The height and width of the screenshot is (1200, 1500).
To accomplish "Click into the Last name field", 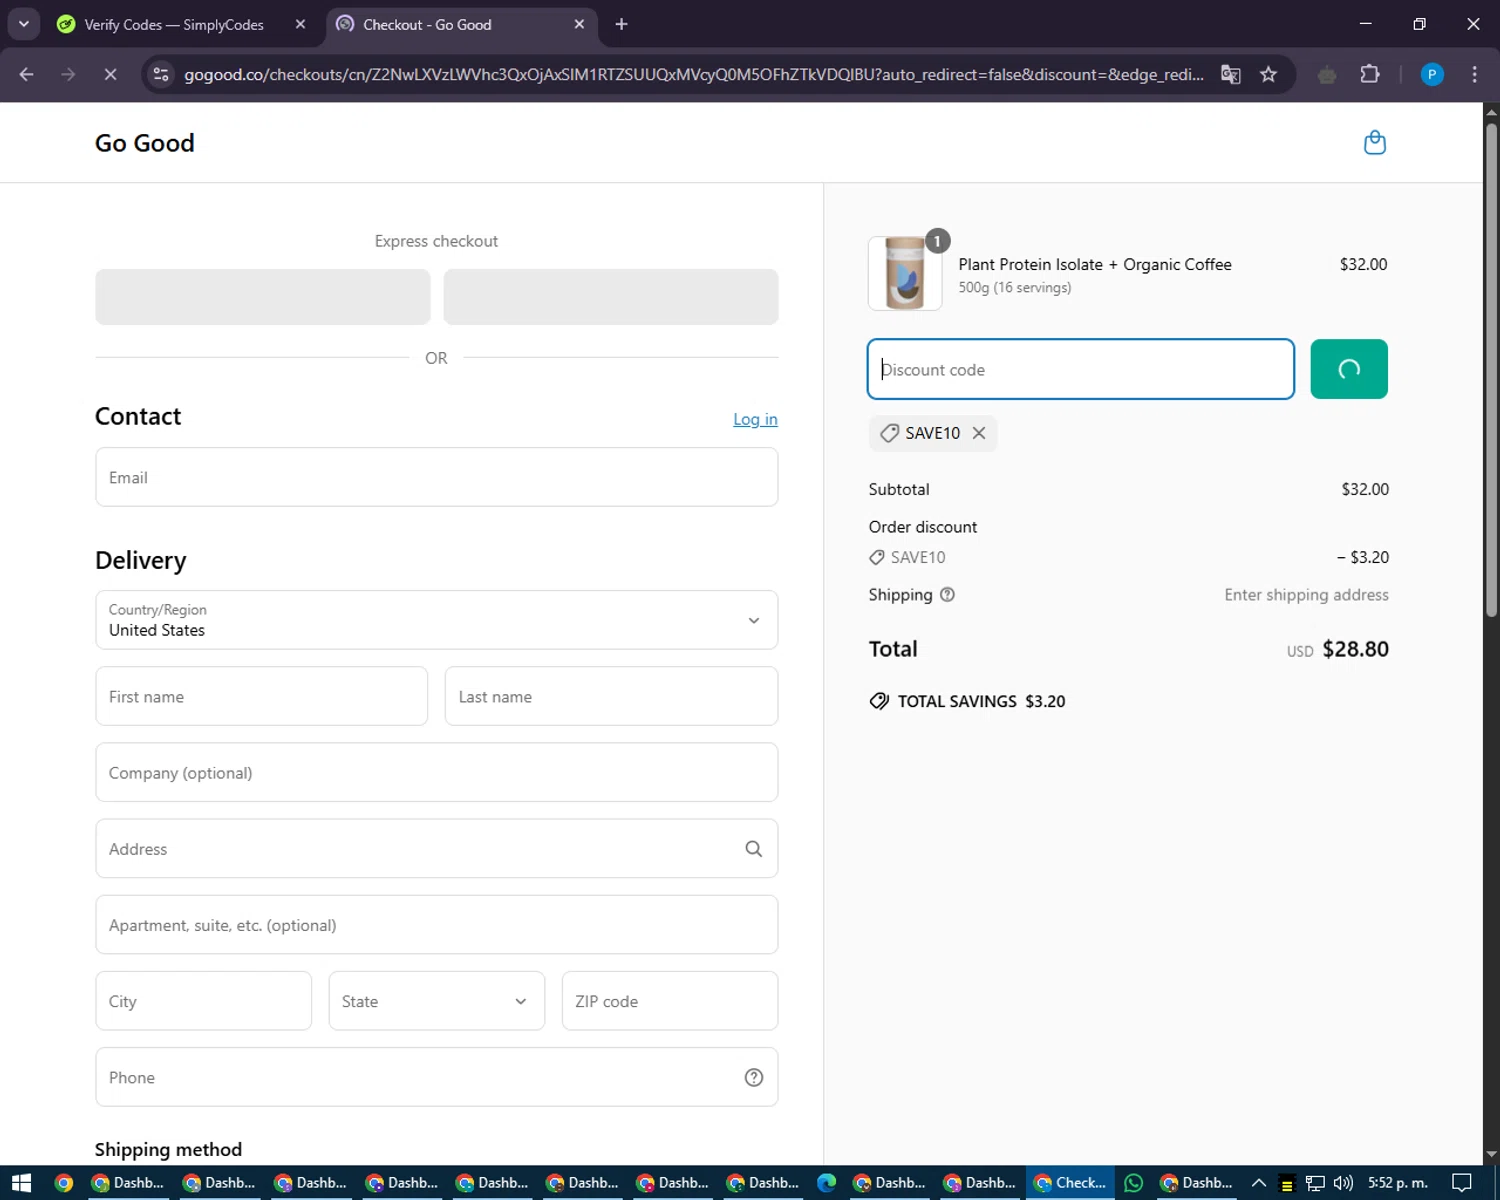I will pos(611,696).
